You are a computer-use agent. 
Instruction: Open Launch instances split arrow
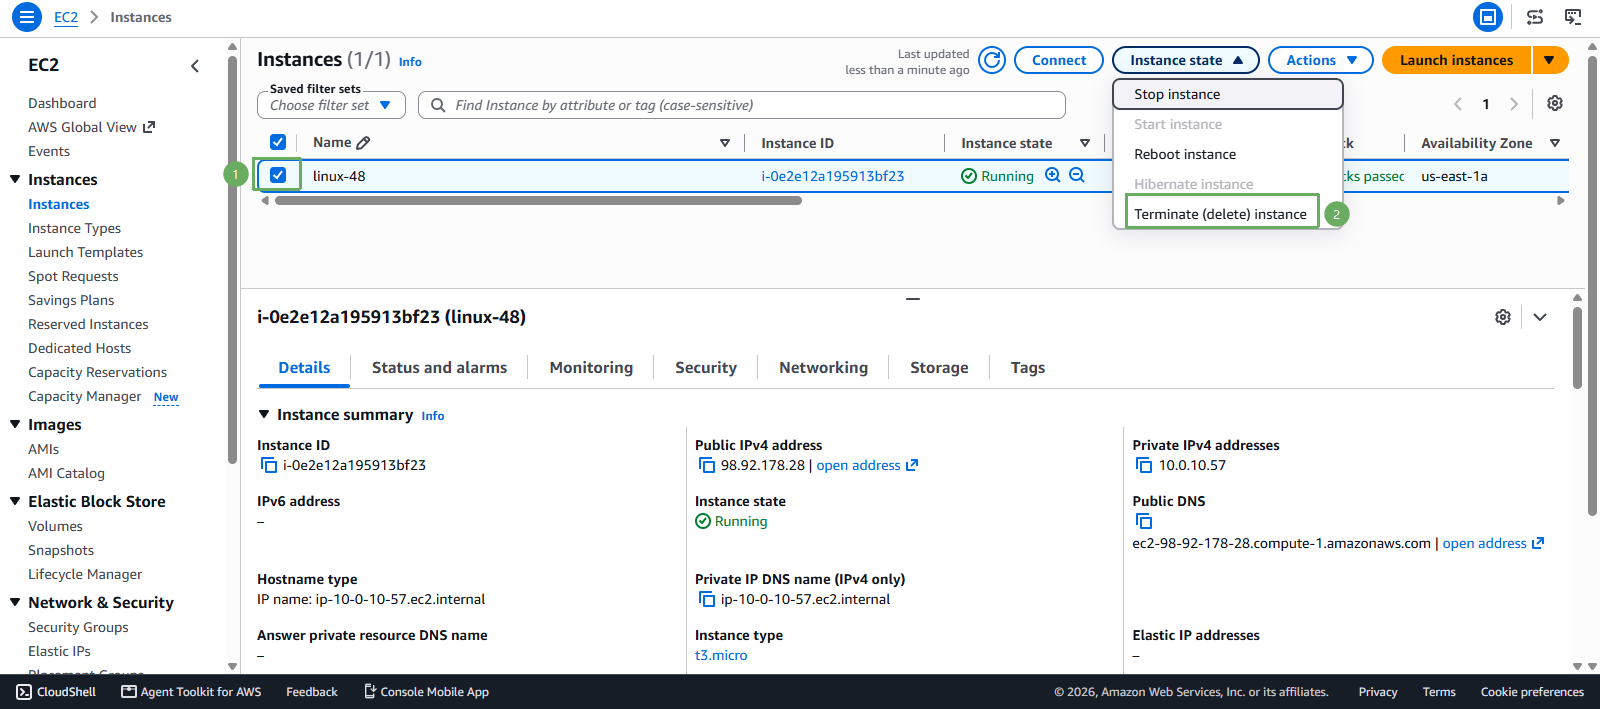[1550, 60]
